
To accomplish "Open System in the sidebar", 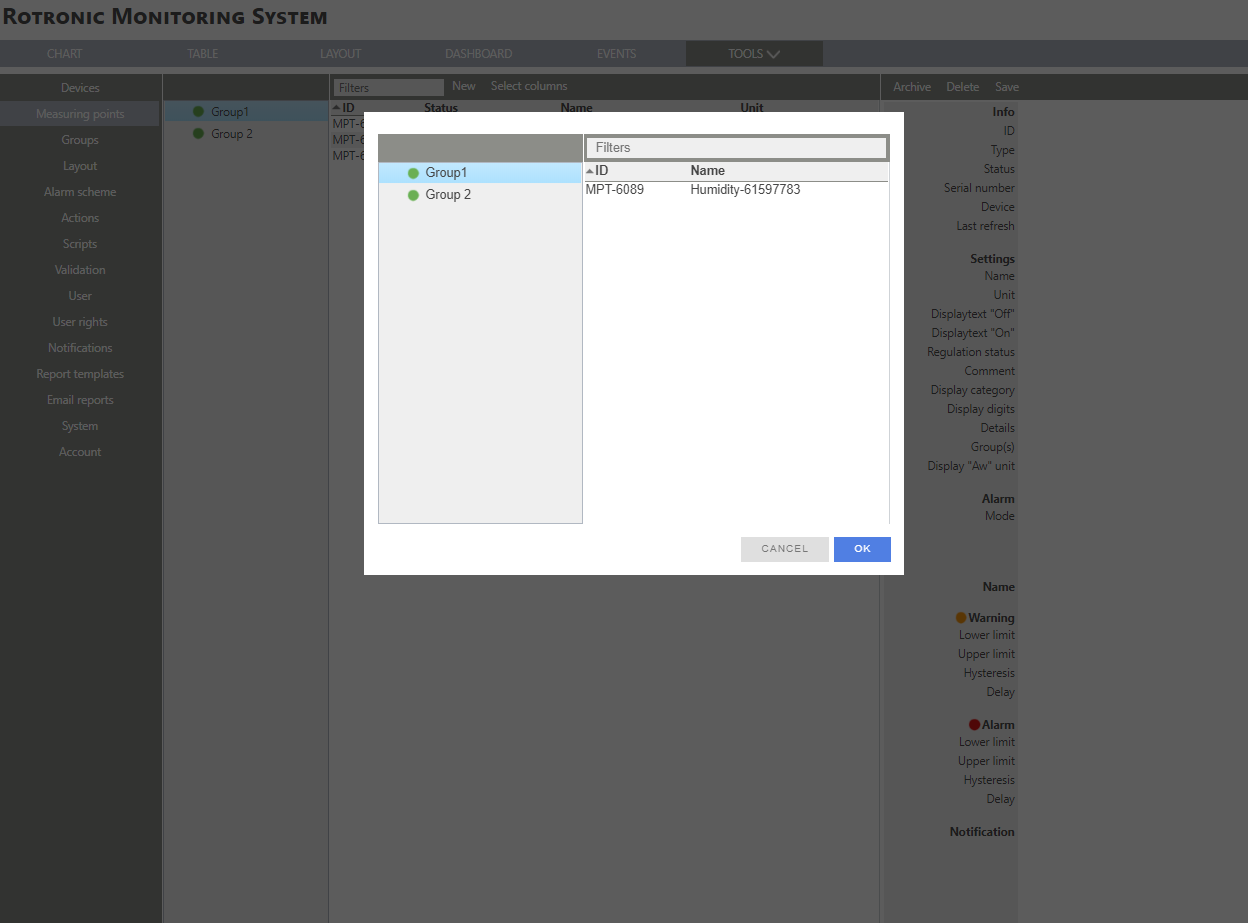I will pos(80,426).
